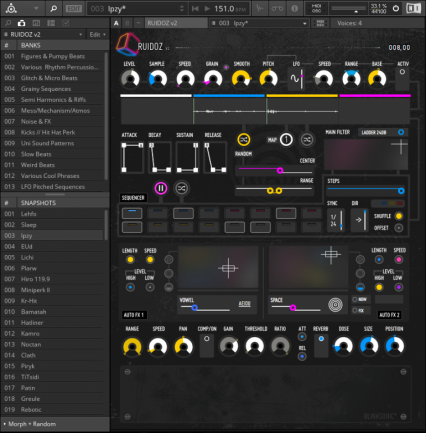This screenshot has width=426, height=433.
Task: Pause the sequencer with magenta pause button
Action: tap(161, 188)
